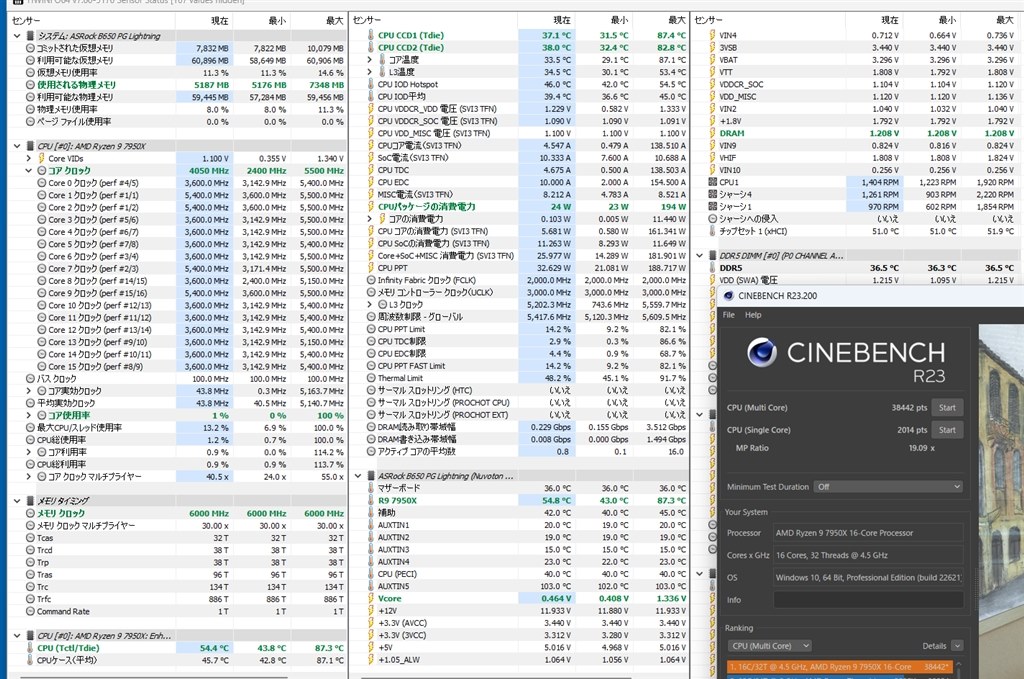Click the Info input field in Cinebench
The width and height of the screenshot is (1024, 679).
click(x=869, y=599)
